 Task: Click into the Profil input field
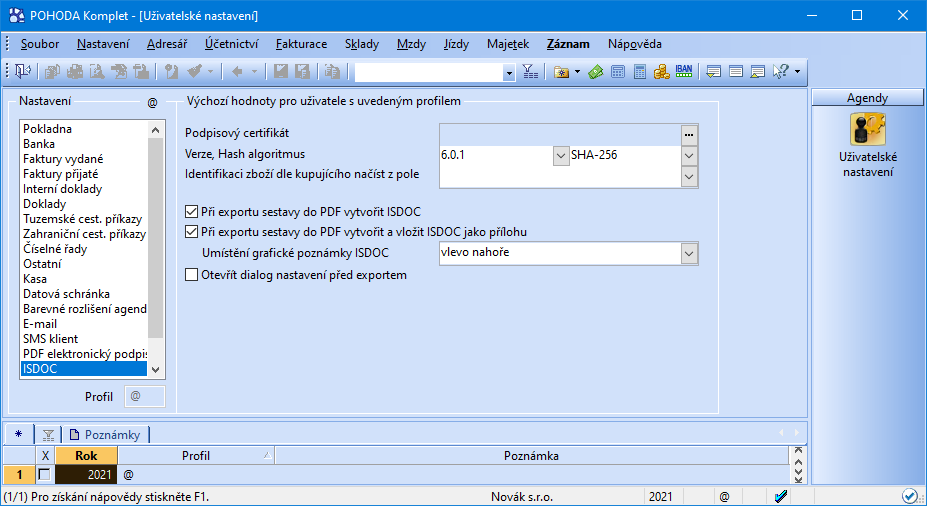(x=145, y=397)
